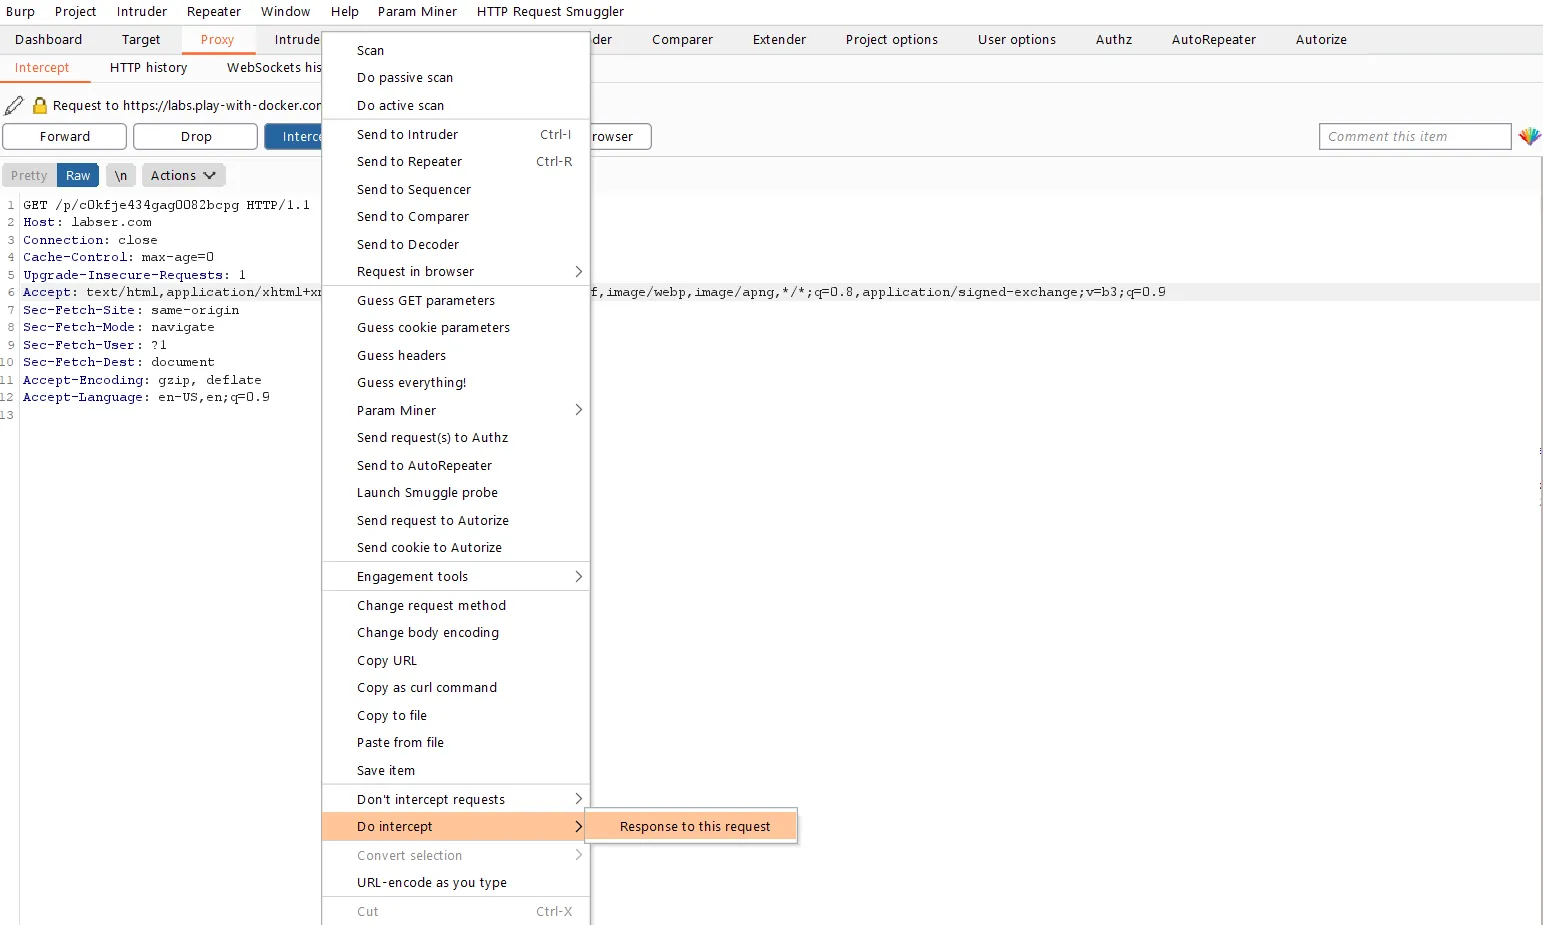Image resolution: width=1543 pixels, height=925 pixels.
Task: Open the Repeater menu in menu bar
Action: 214,11
